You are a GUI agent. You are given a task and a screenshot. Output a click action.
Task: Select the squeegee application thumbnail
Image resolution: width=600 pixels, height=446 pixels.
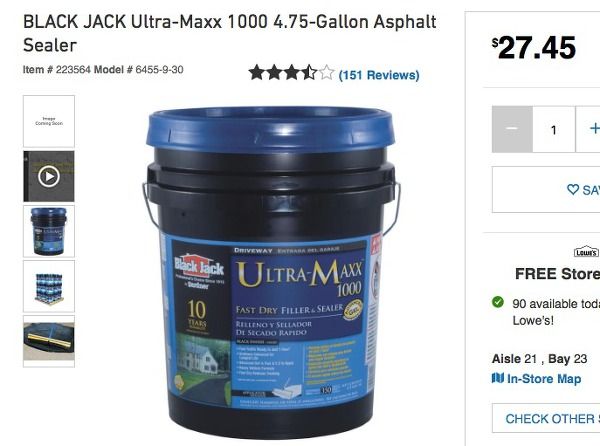(x=49, y=341)
